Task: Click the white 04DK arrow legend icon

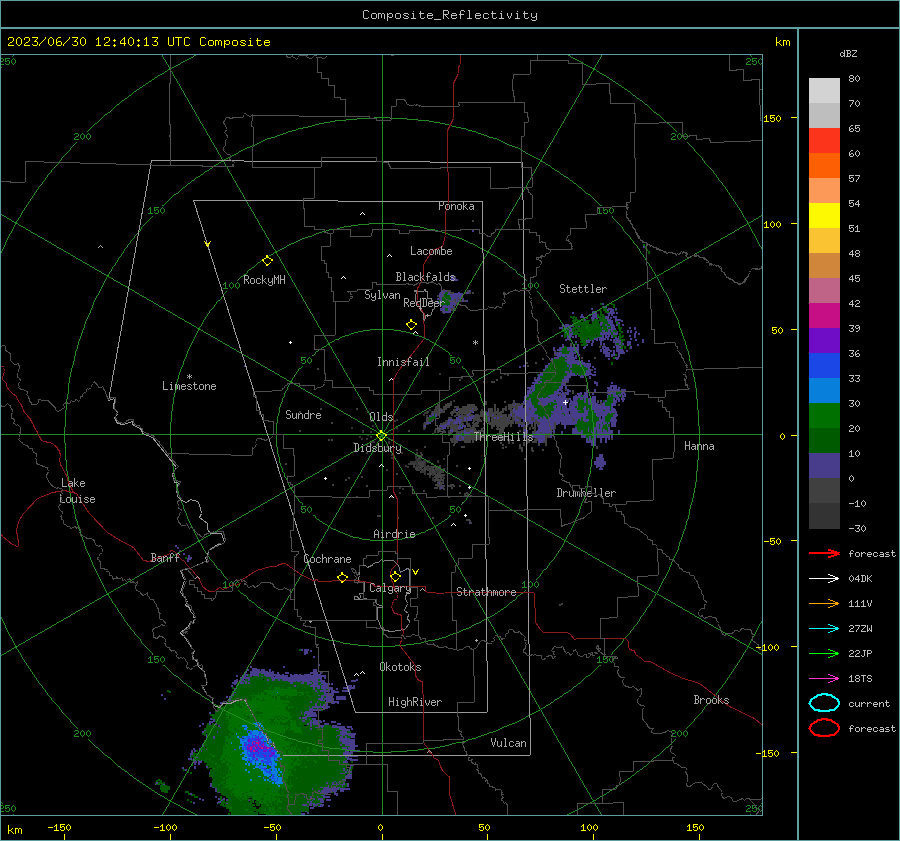Action: [824, 578]
